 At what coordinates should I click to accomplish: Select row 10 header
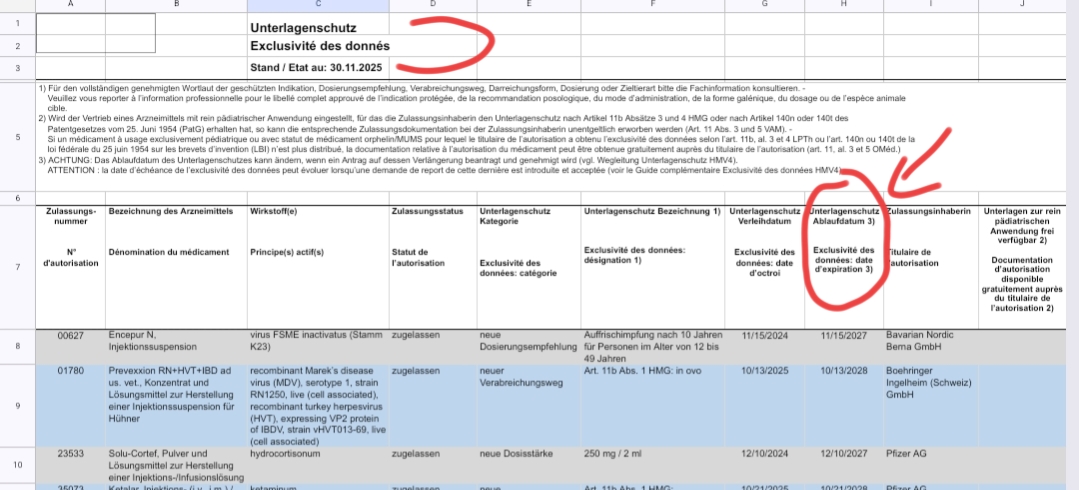tap(18, 465)
